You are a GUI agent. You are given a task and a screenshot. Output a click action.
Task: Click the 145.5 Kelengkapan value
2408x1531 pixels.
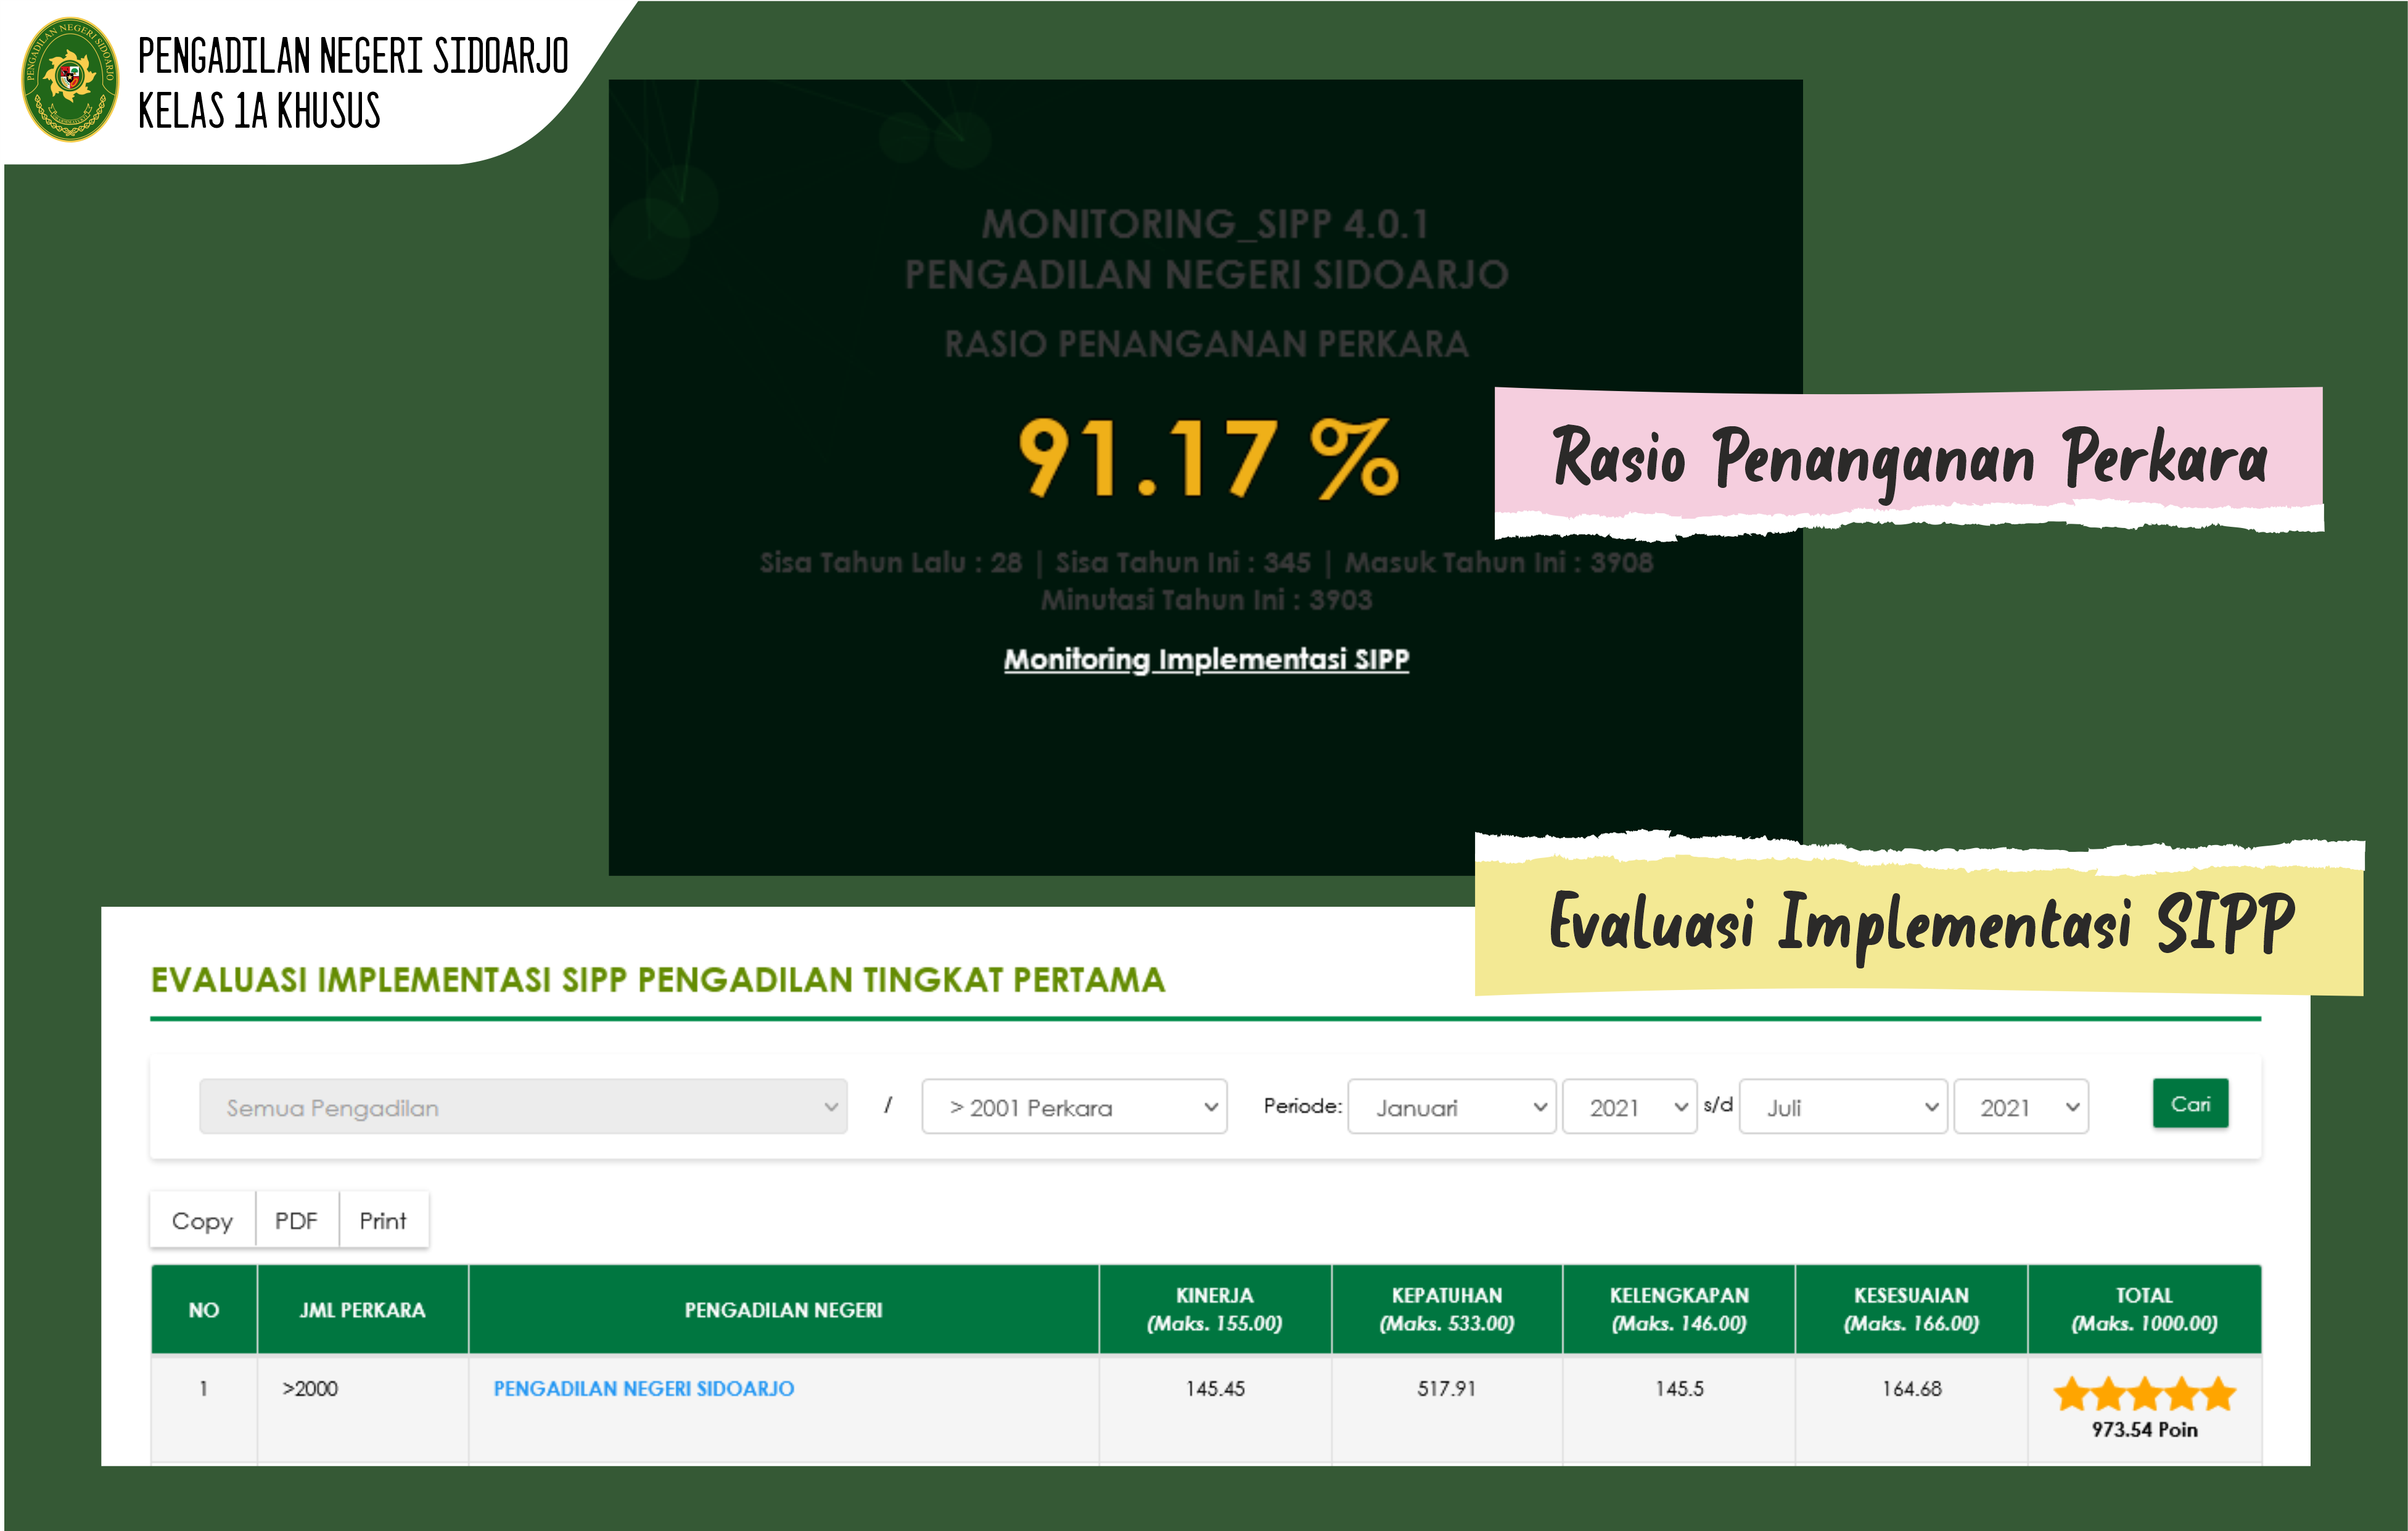click(x=1679, y=1388)
